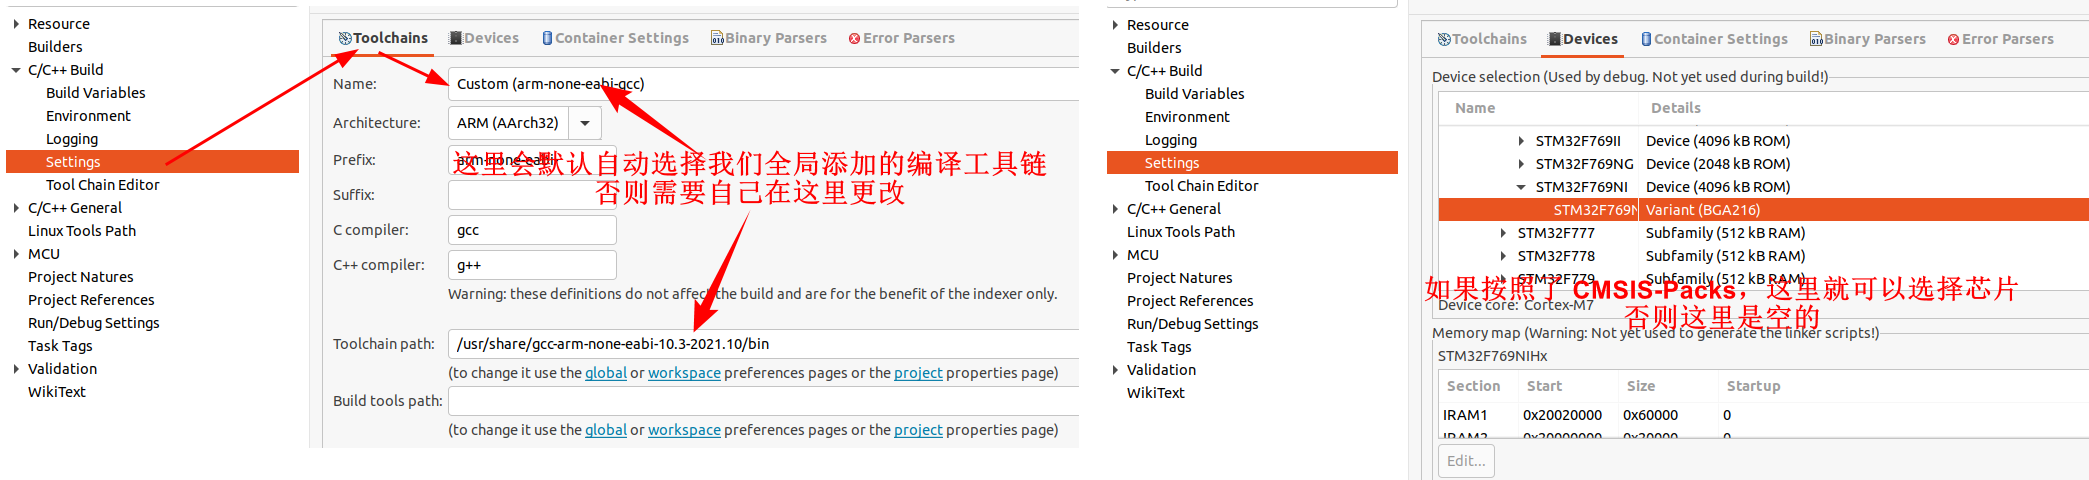This screenshot has width=2089, height=480.
Task: Open Error Parsers tab in left window
Action: pyautogui.click(x=901, y=38)
